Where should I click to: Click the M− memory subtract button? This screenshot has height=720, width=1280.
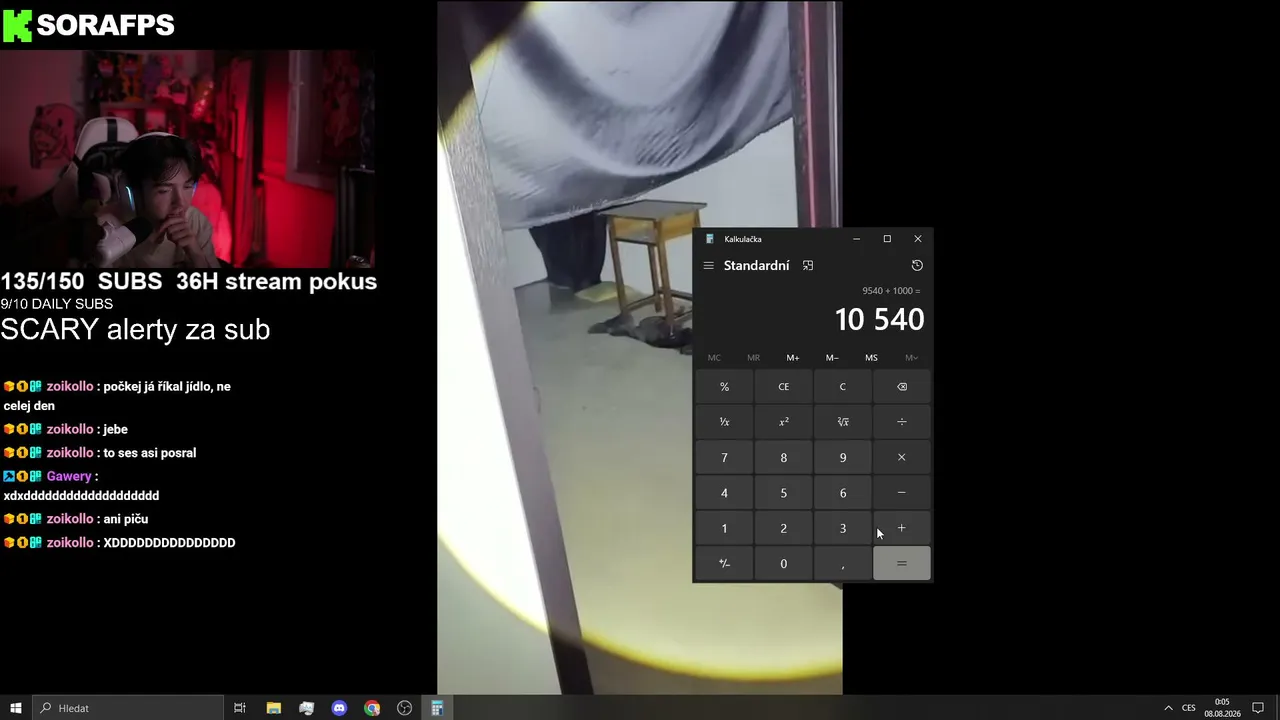[832, 358]
